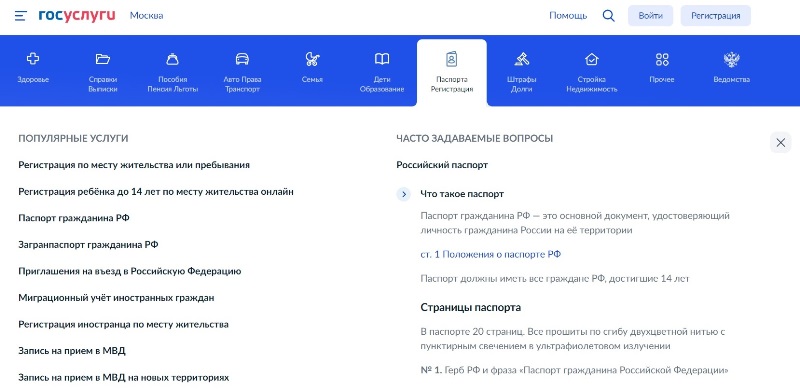Select the Дети Образование book icon
The image size is (800, 390).
click(x=382, y=59)
